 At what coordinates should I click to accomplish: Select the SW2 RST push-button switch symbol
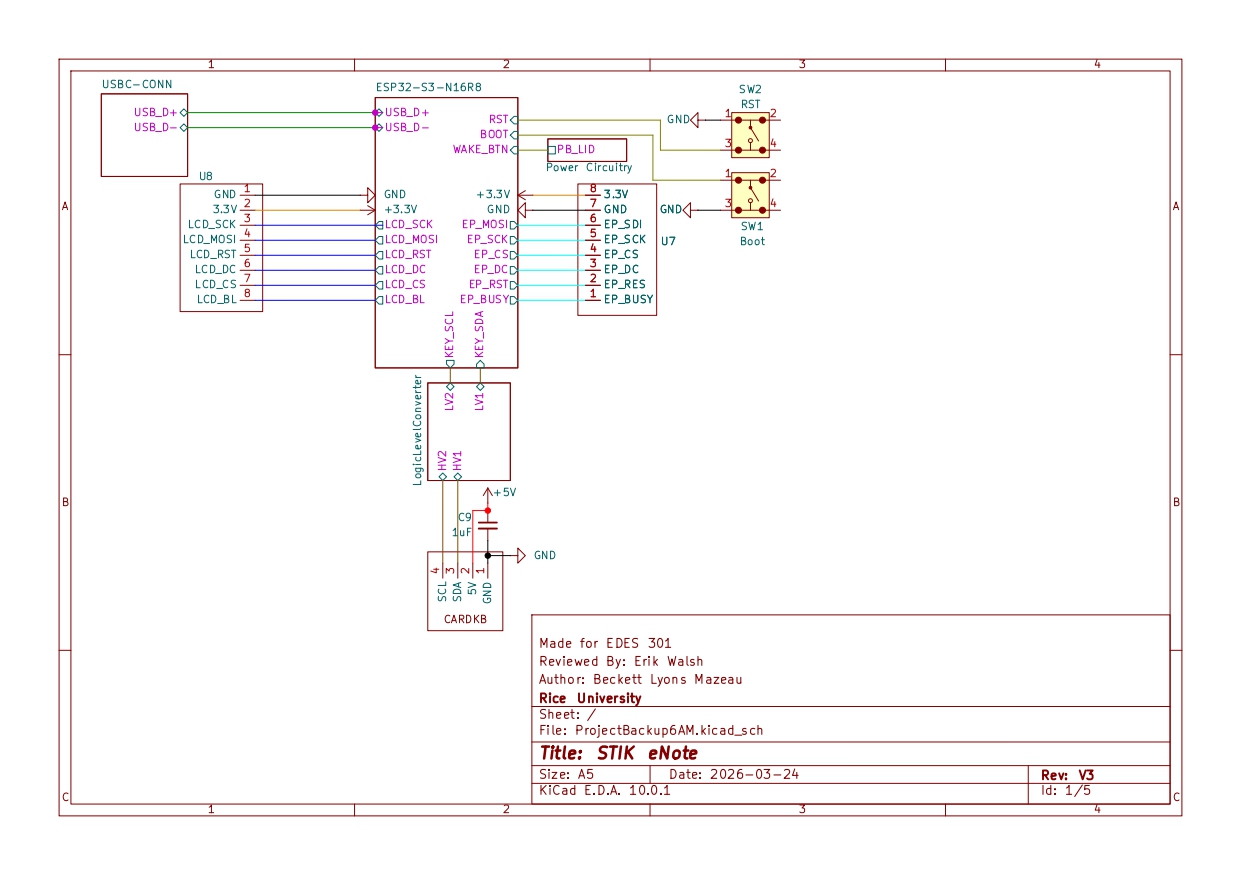pos(751,134)
